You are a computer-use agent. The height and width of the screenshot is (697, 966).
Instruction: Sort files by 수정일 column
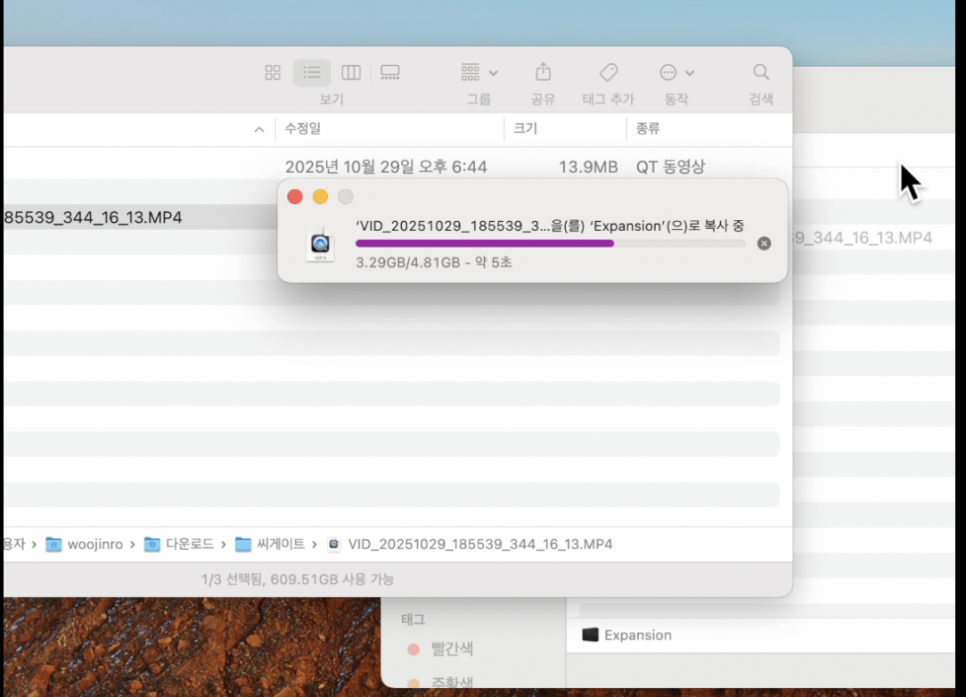point(303,129)
